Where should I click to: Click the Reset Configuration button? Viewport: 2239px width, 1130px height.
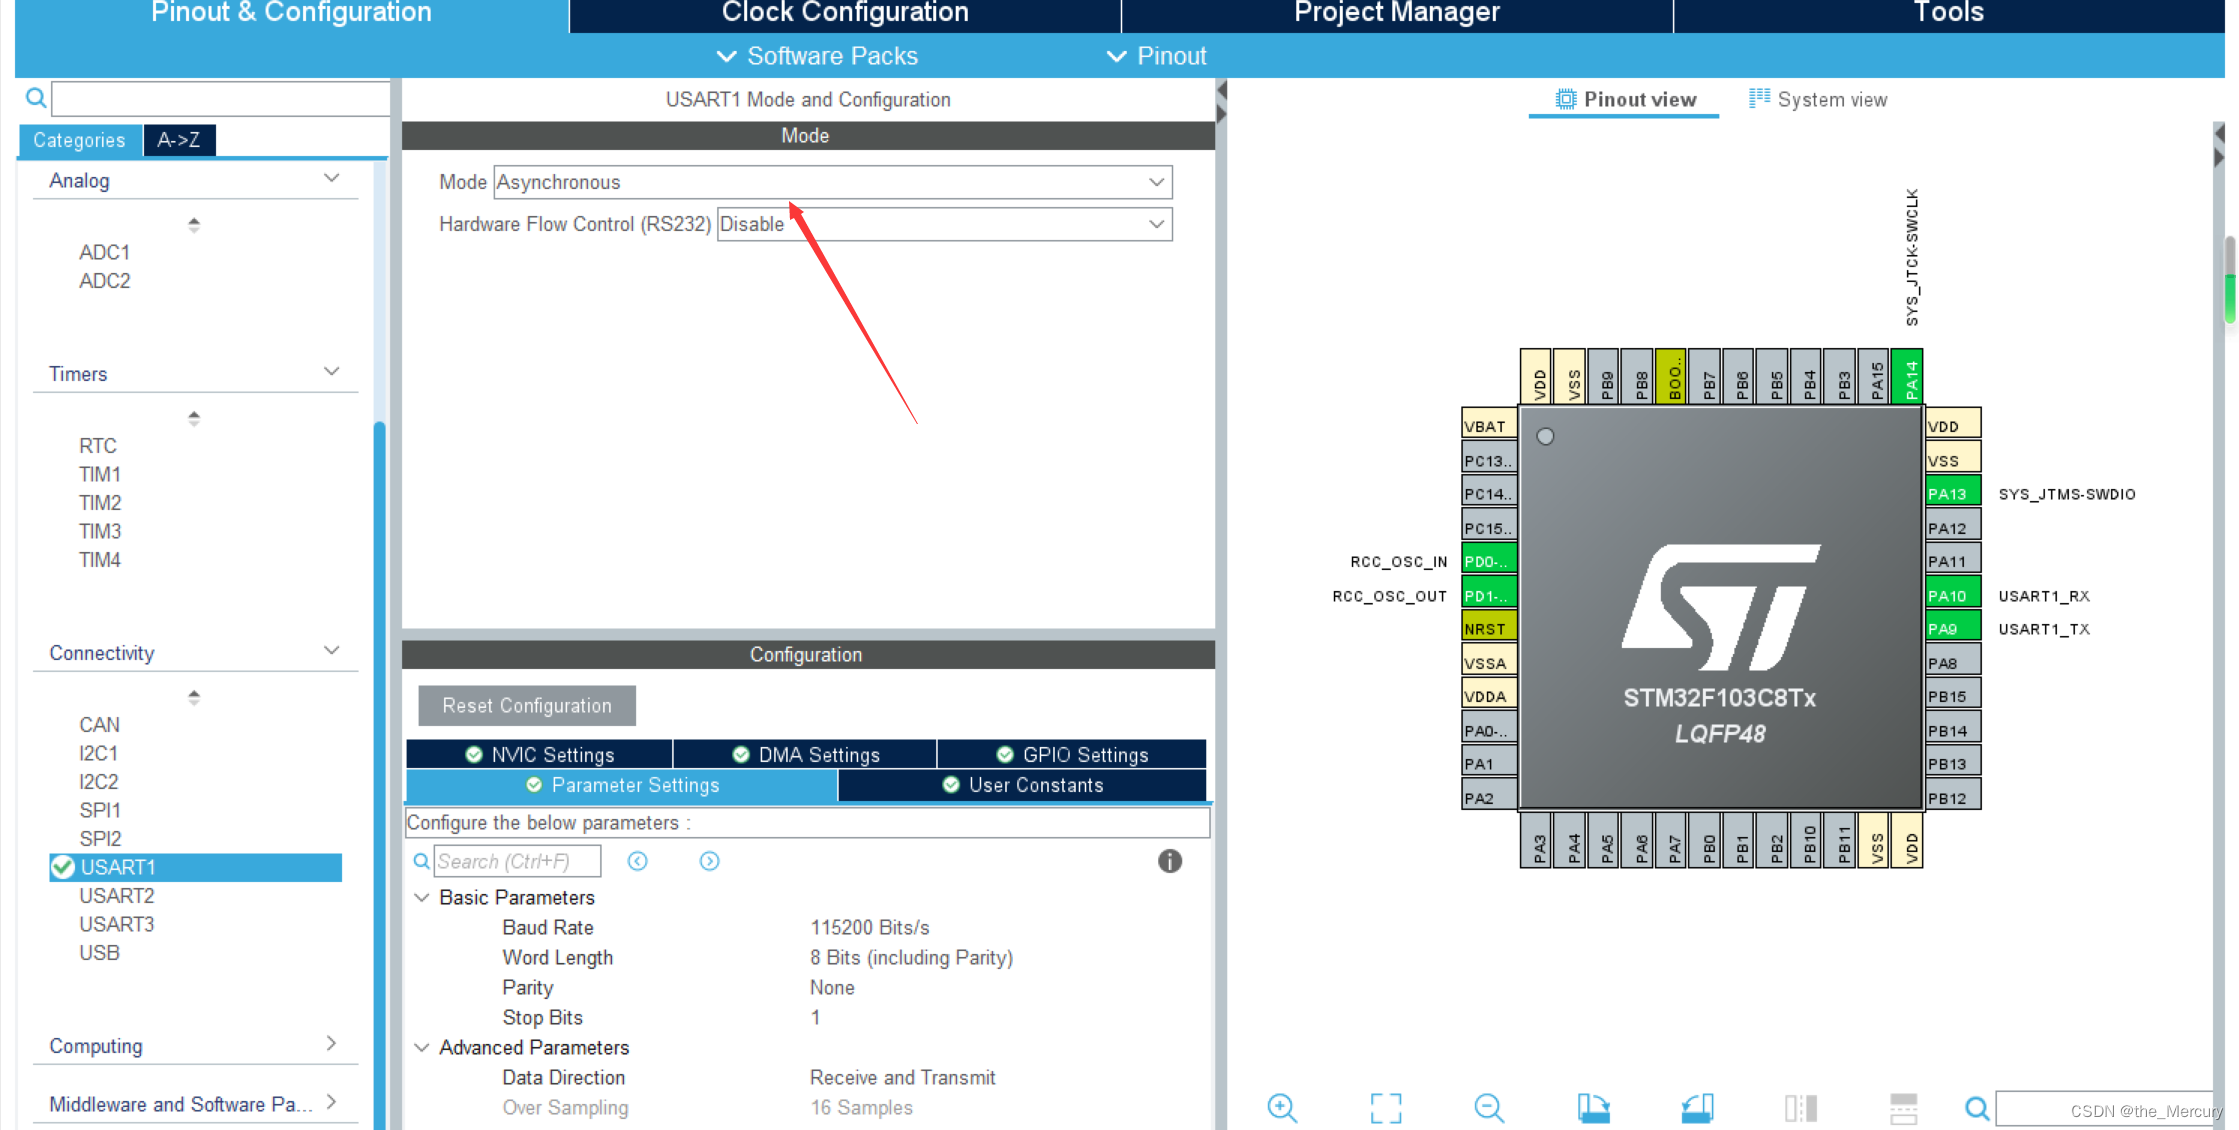527,705
